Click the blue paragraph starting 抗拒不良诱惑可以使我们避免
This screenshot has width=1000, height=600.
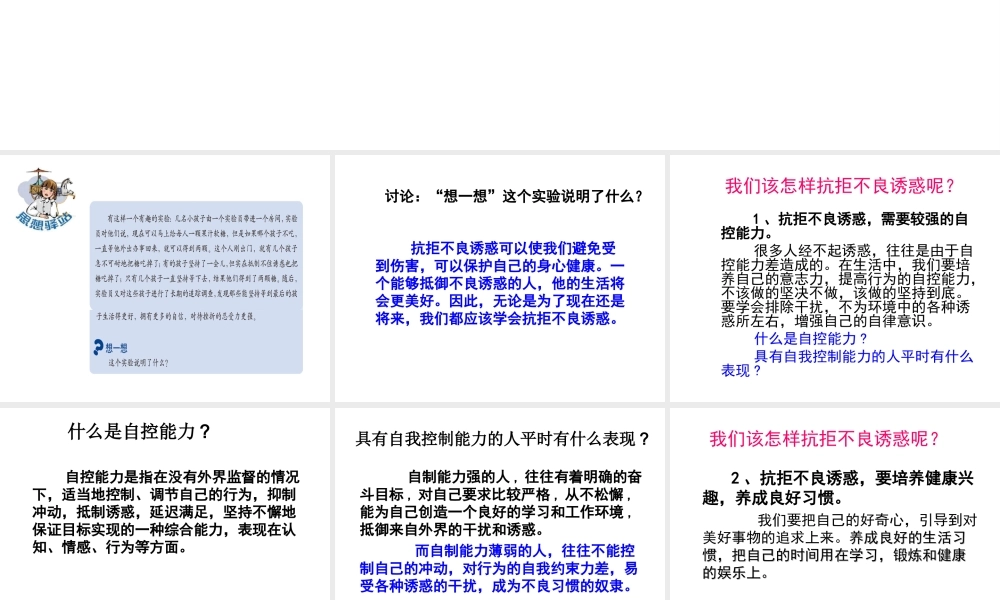coord(500,283)
